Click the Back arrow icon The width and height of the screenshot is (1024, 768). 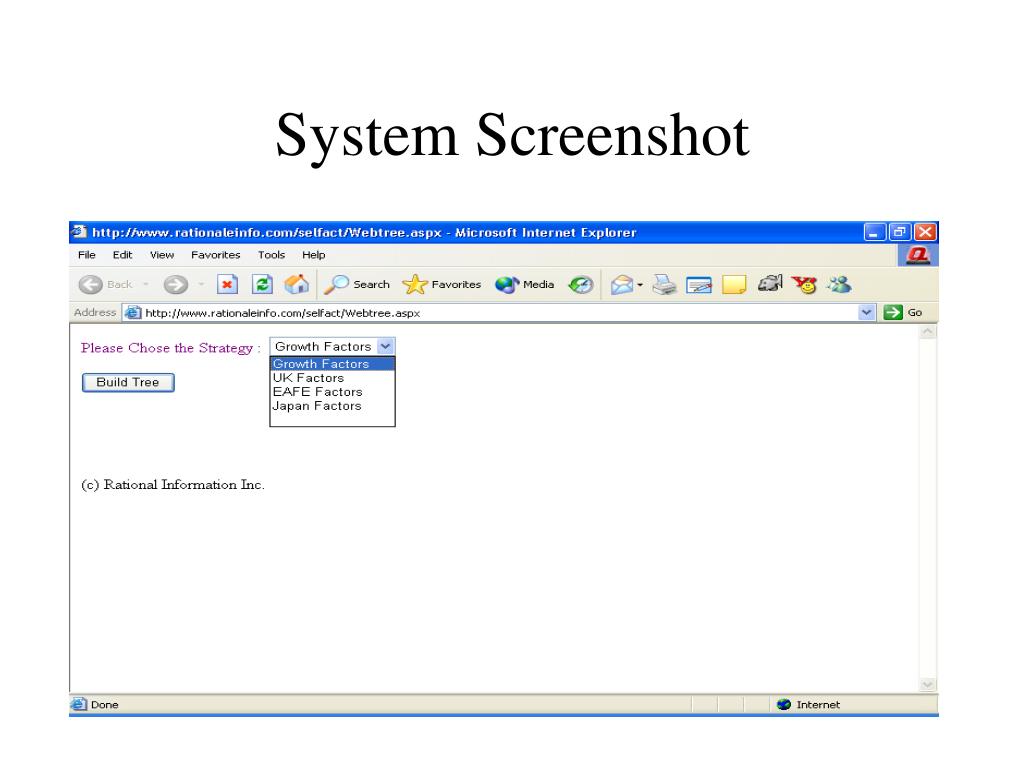coord(90,285)
